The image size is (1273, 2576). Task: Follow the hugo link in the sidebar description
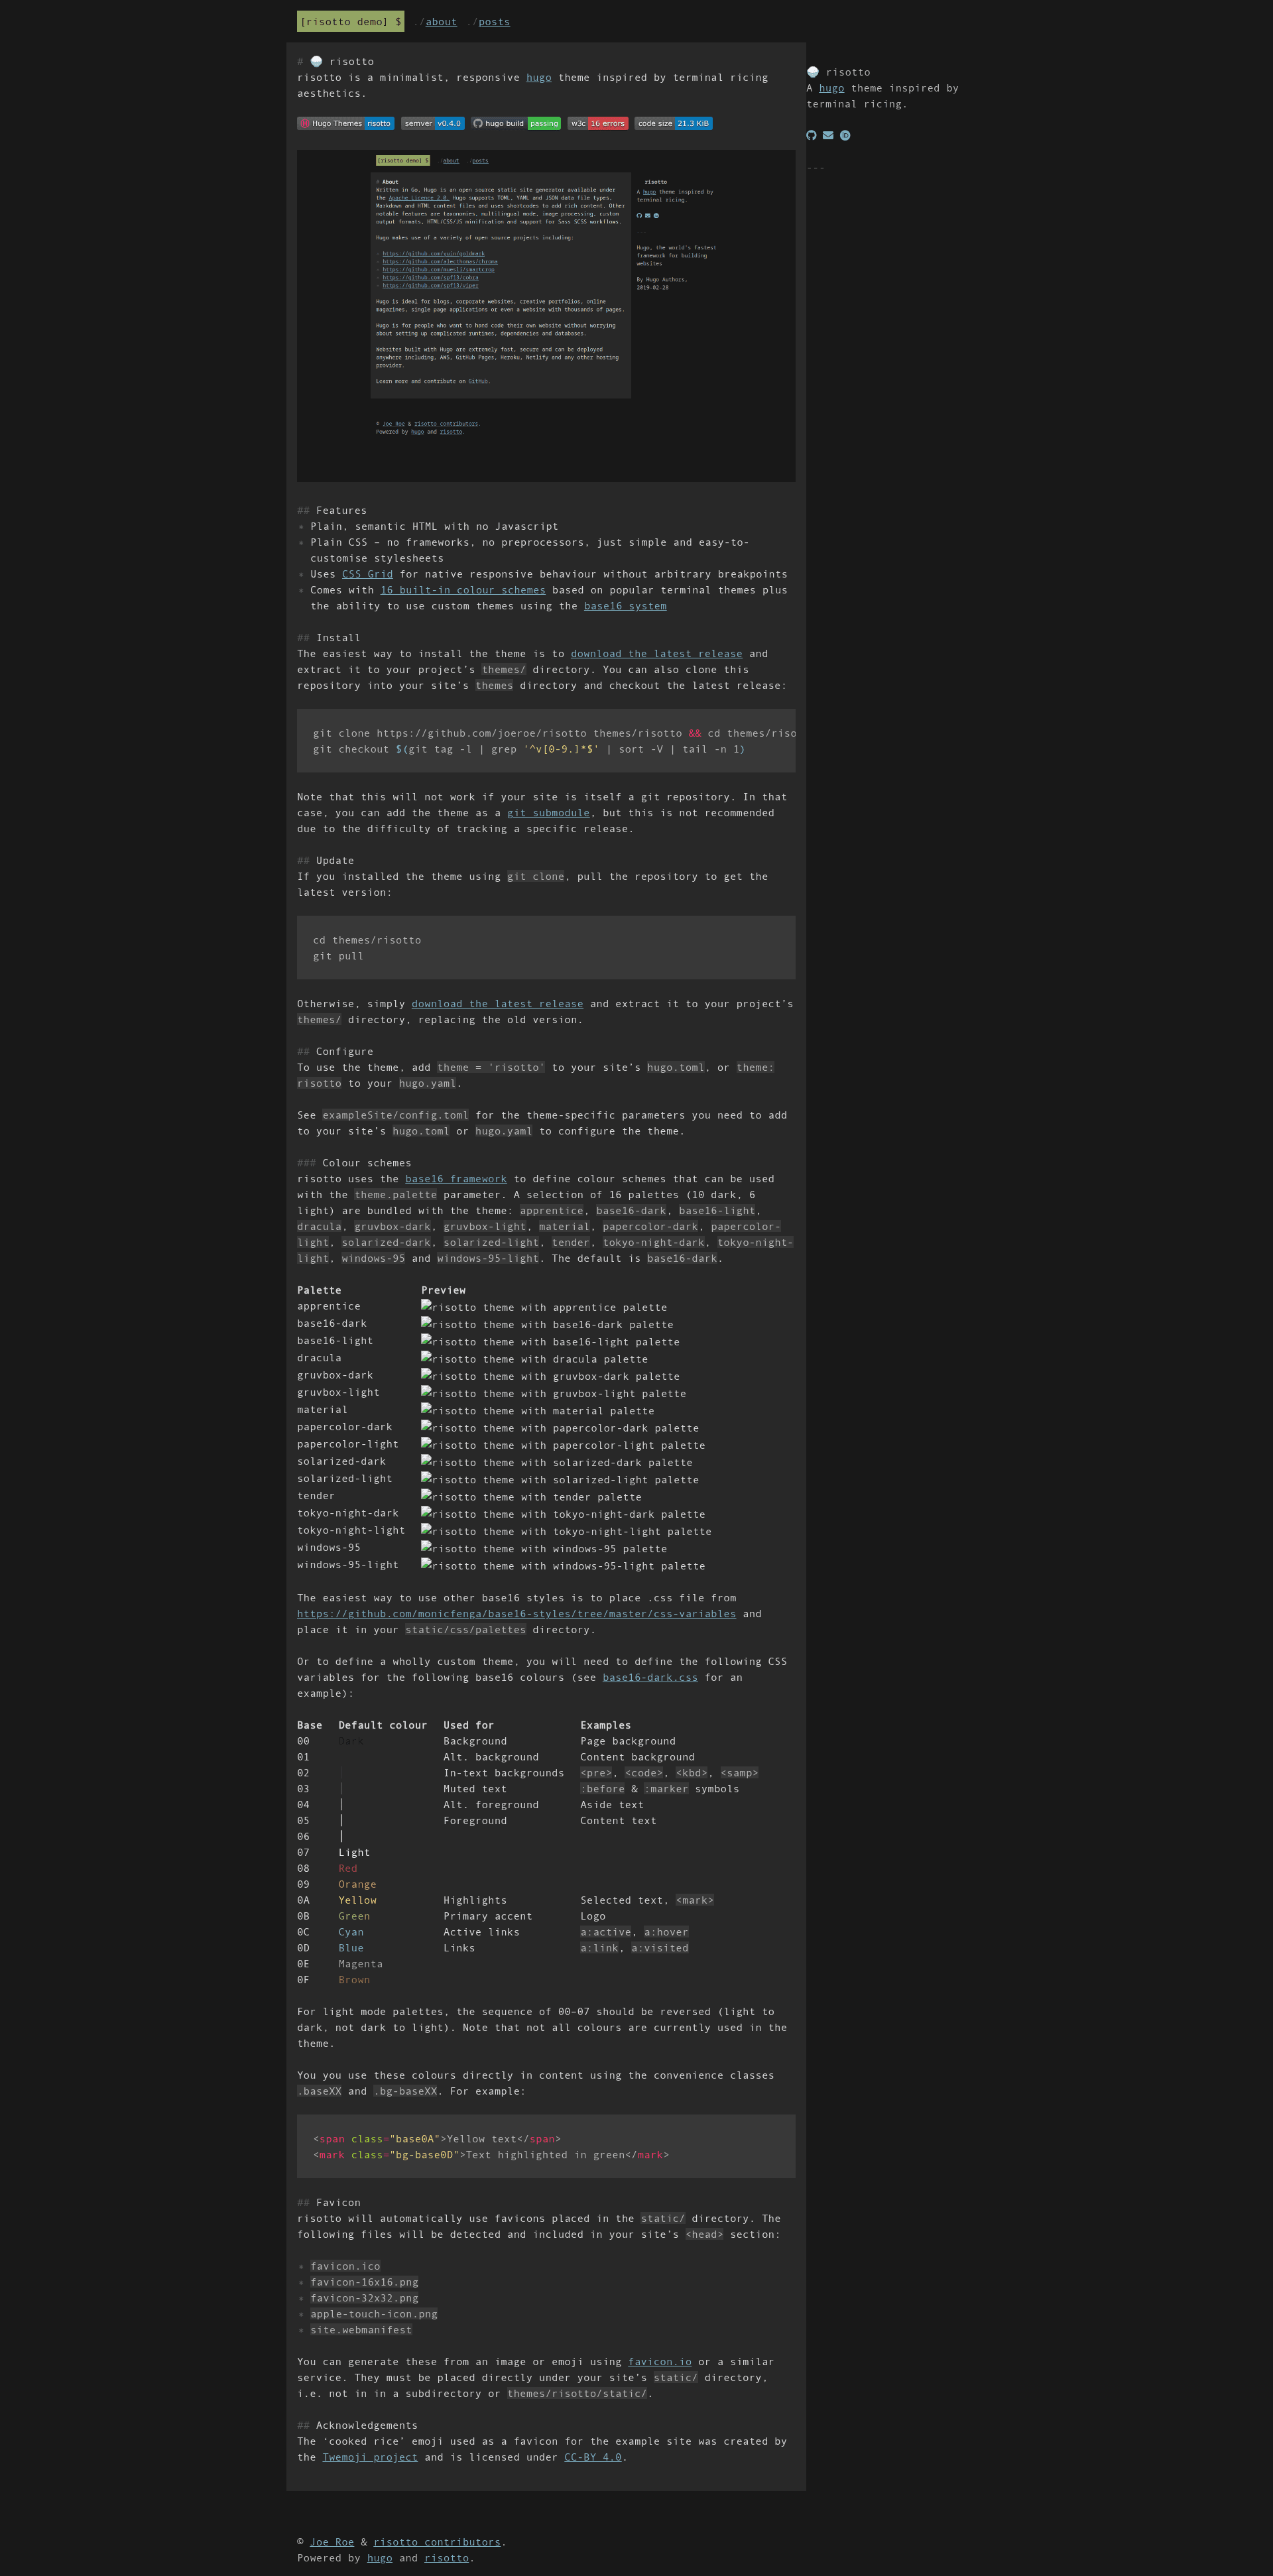(832, 88)
